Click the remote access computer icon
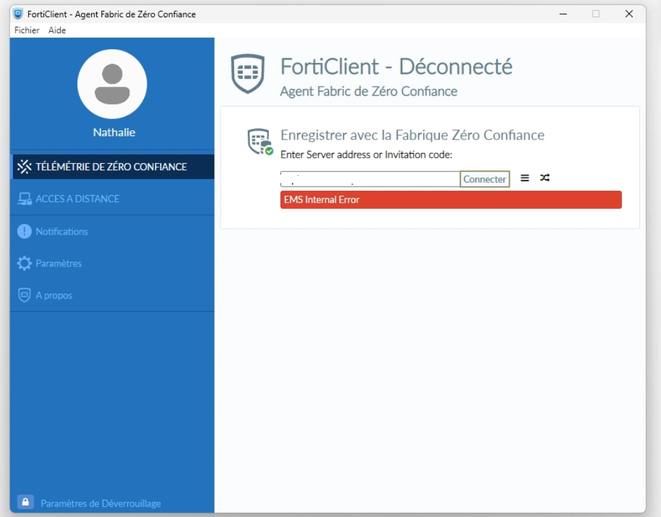 (24, 199)
